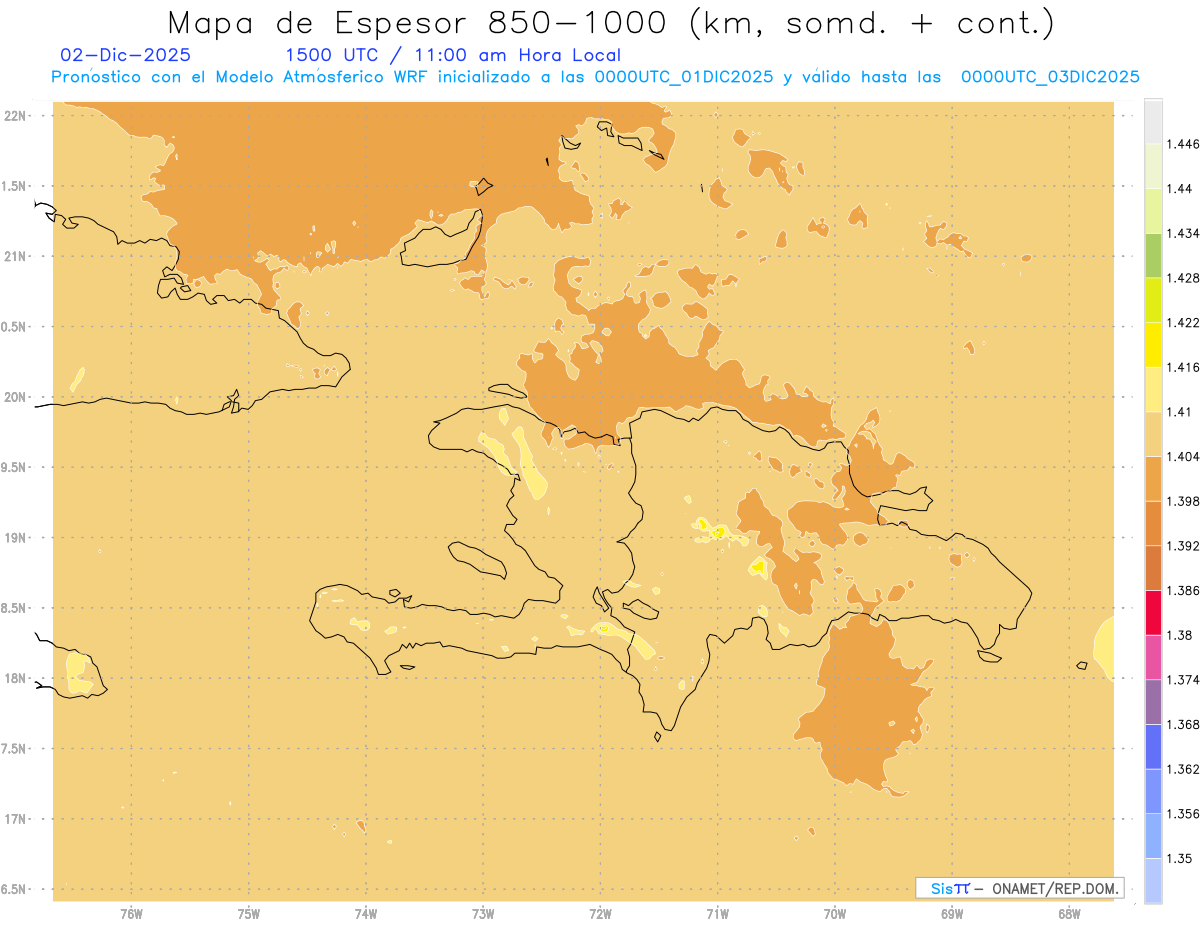Click the green colorbar segment below 1.434
This screenshot has width=1200, height=927.
click(1153, 255)
